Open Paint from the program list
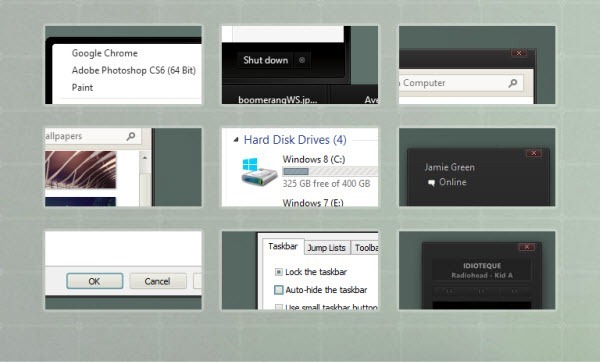Image resolution: width=600 pixels, height=362 pixels. 82,87
